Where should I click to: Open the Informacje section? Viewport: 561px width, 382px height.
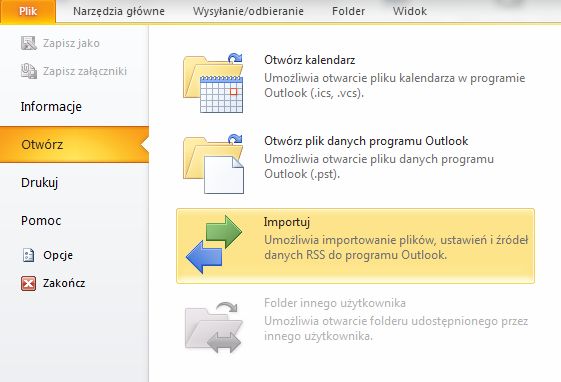click(x=51, y=107)
